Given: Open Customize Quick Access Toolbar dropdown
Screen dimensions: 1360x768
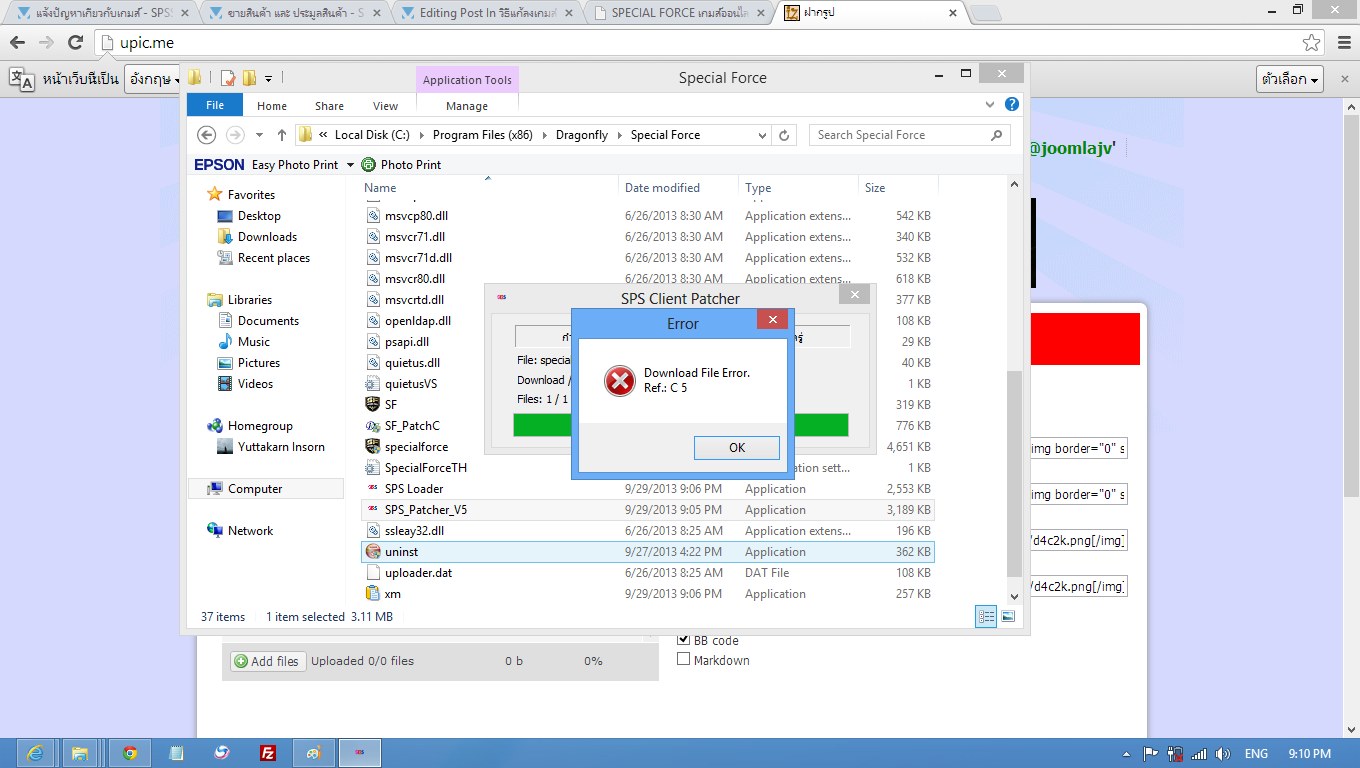Looking at the screenshot, I should (x=269, y=78).
